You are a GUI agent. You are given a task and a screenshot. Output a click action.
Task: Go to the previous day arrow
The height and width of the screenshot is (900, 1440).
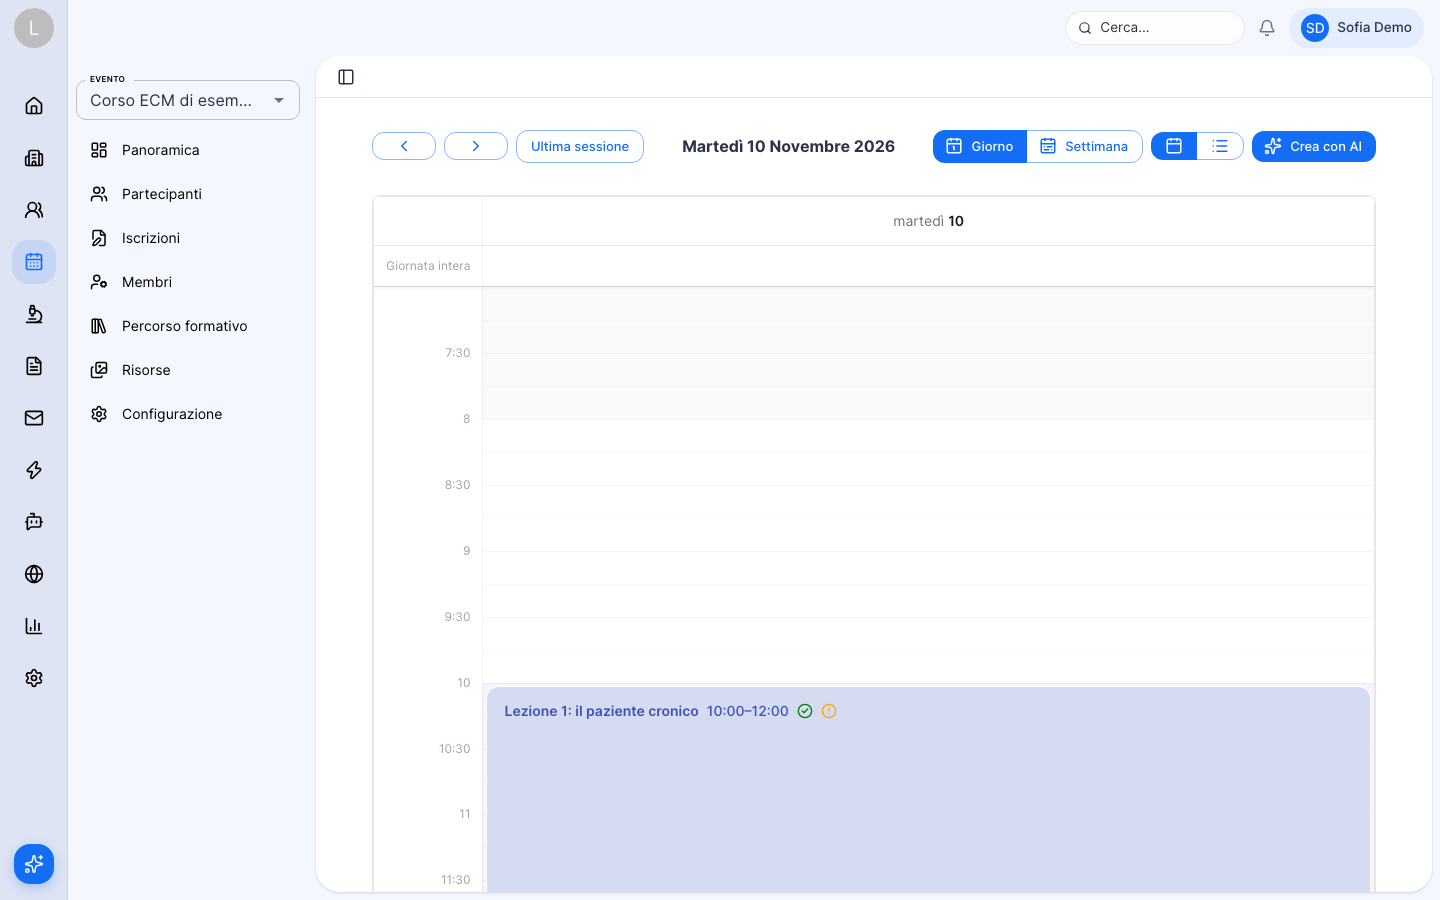pos(404,146)
